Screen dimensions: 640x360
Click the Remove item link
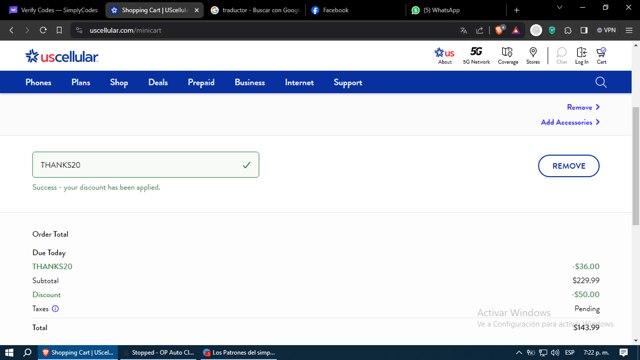(583, 107)
